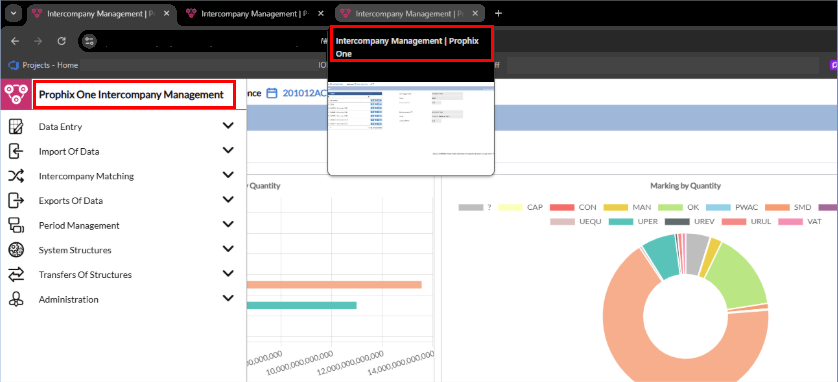This screenshot has height=382, width=838.
Task: Expand the Administration chevron
Action: [x=228, y=299]
